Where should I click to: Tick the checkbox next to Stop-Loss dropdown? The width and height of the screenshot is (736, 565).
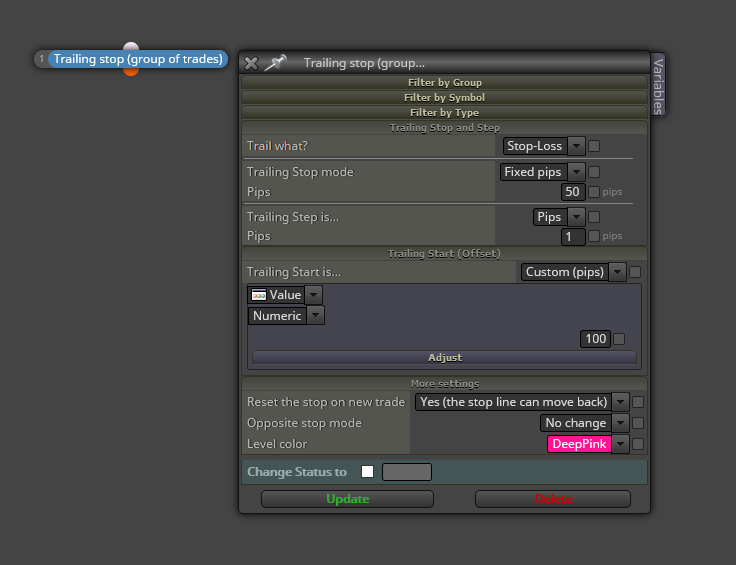(594, 146)
